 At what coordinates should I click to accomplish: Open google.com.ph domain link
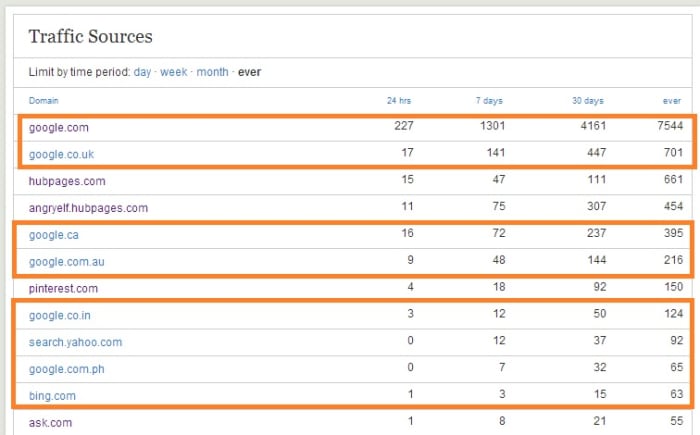67,369
